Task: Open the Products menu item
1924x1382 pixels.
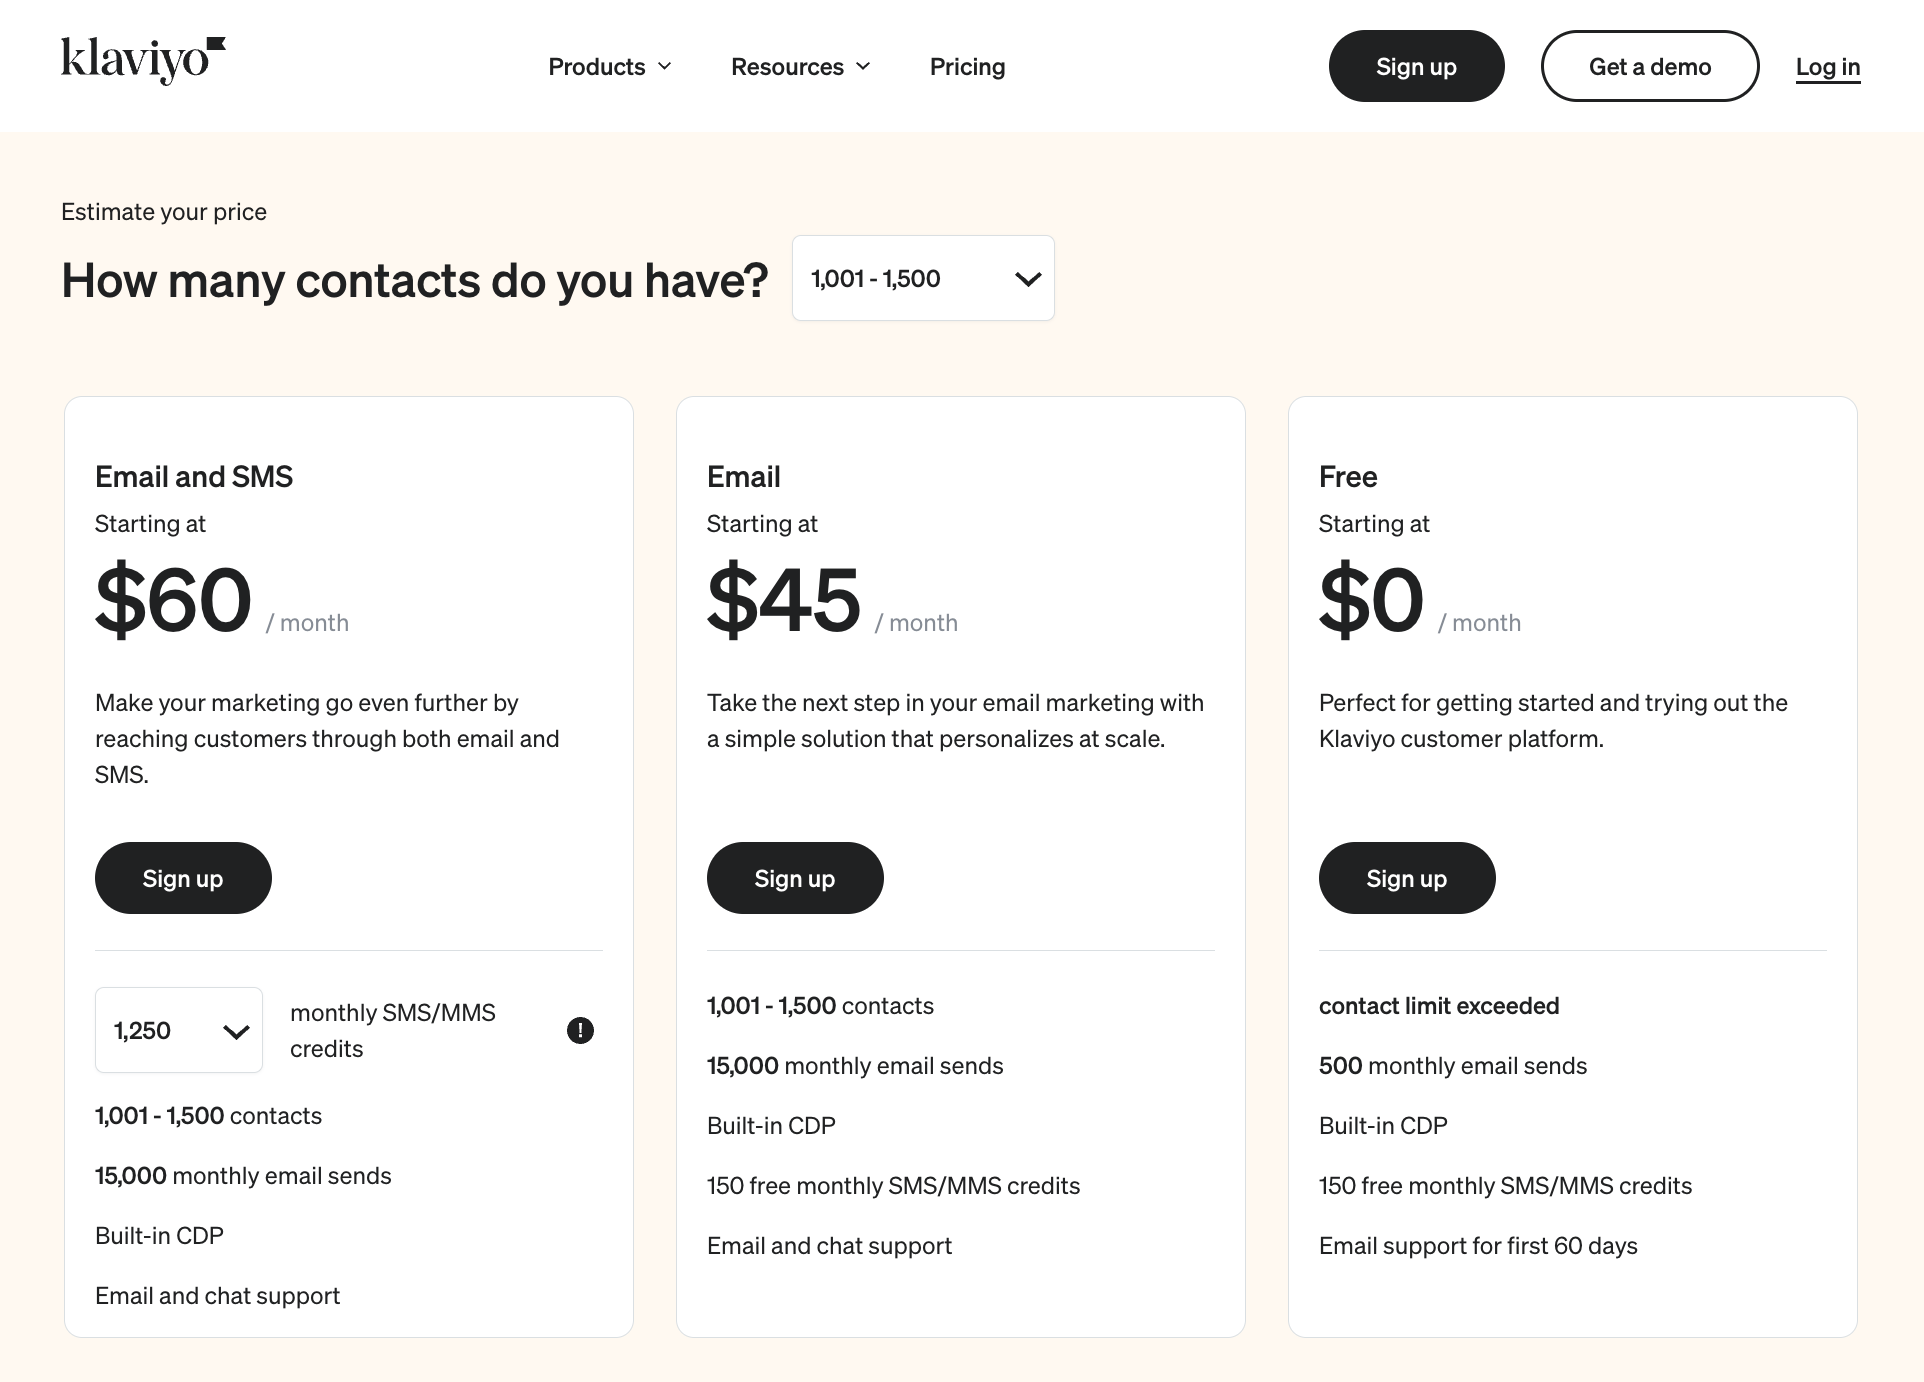Action: [x=596, y=67]
